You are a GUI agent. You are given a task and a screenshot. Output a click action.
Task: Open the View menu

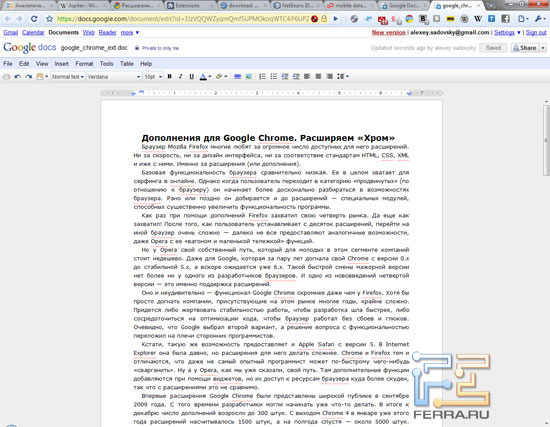(42, 64)
